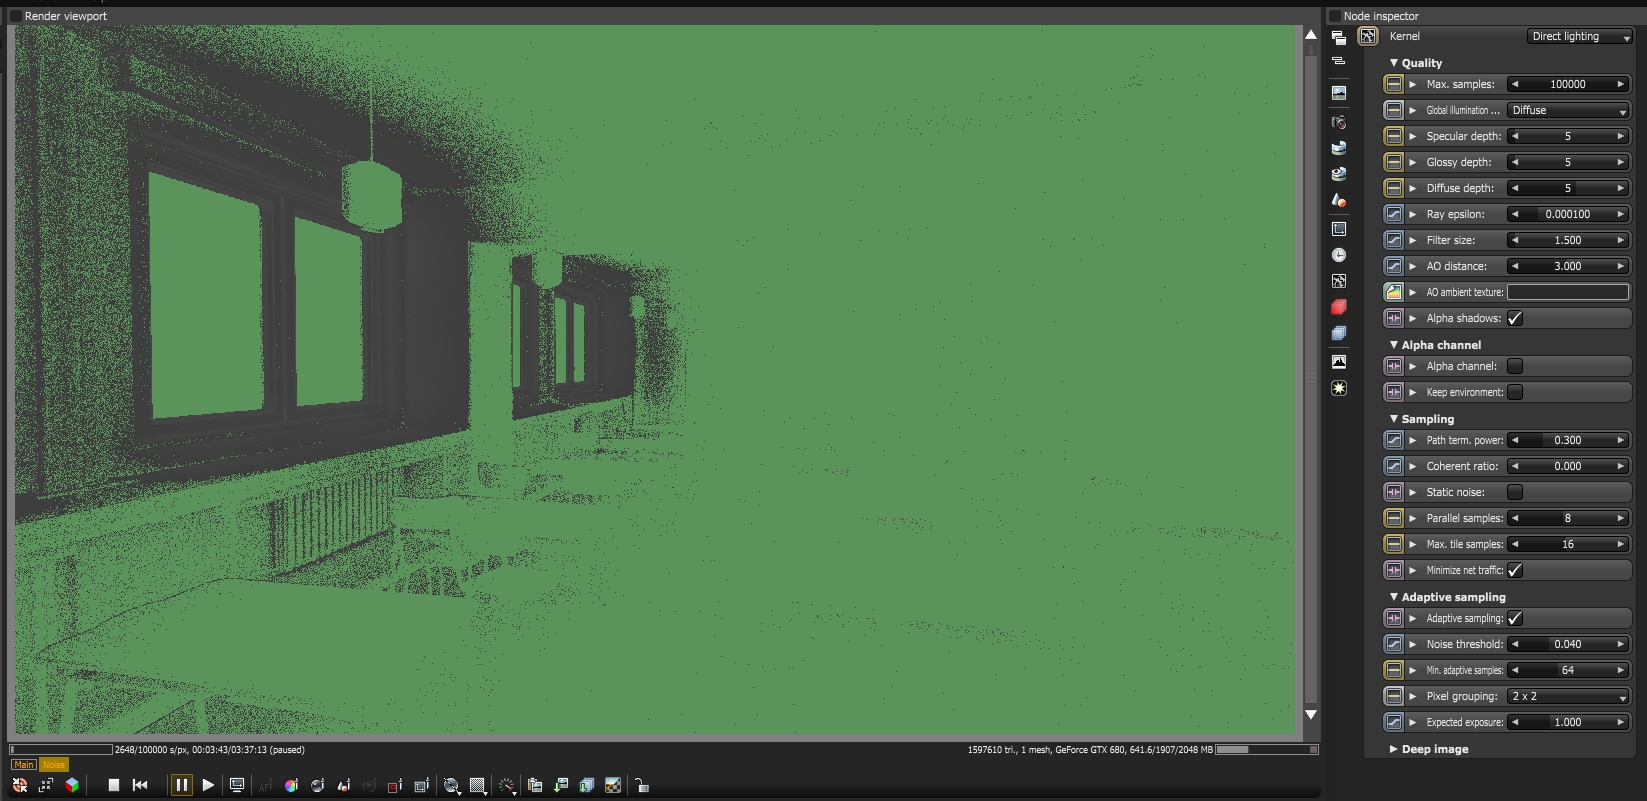Screen dimensions: 1647x801
Task: Jump to the camera node icon
Action: click(x=1339, y=122)
